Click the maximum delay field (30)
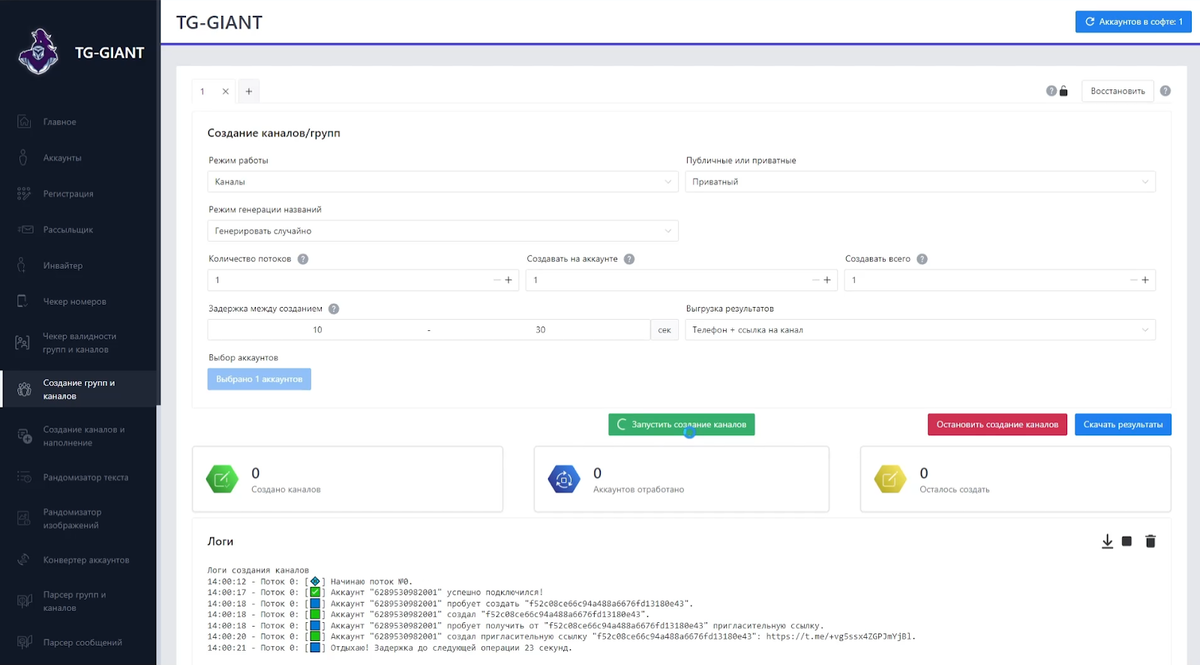Image resolution: width=1200 pixels, height=665 pixels. click(x=541, y=330)
